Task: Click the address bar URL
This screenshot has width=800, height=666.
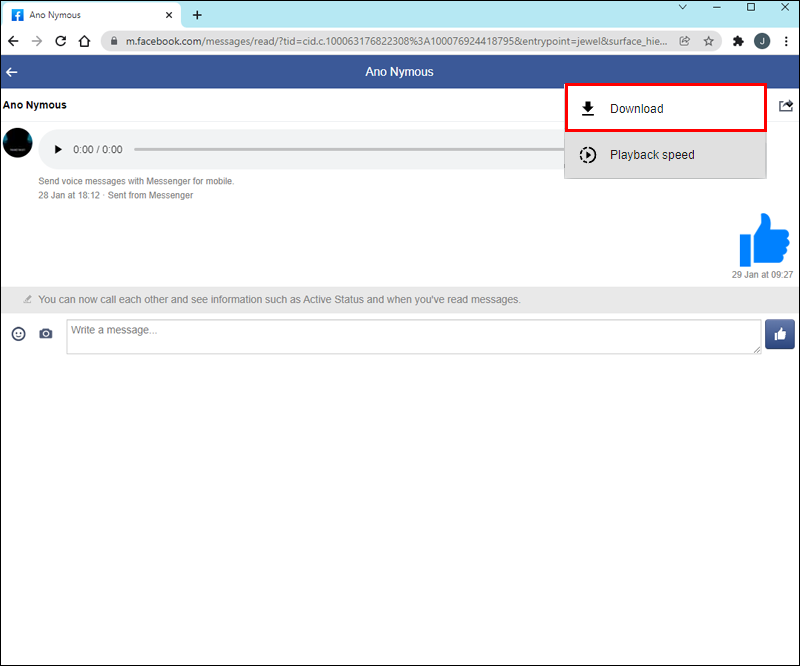Action: coord(396,41)
